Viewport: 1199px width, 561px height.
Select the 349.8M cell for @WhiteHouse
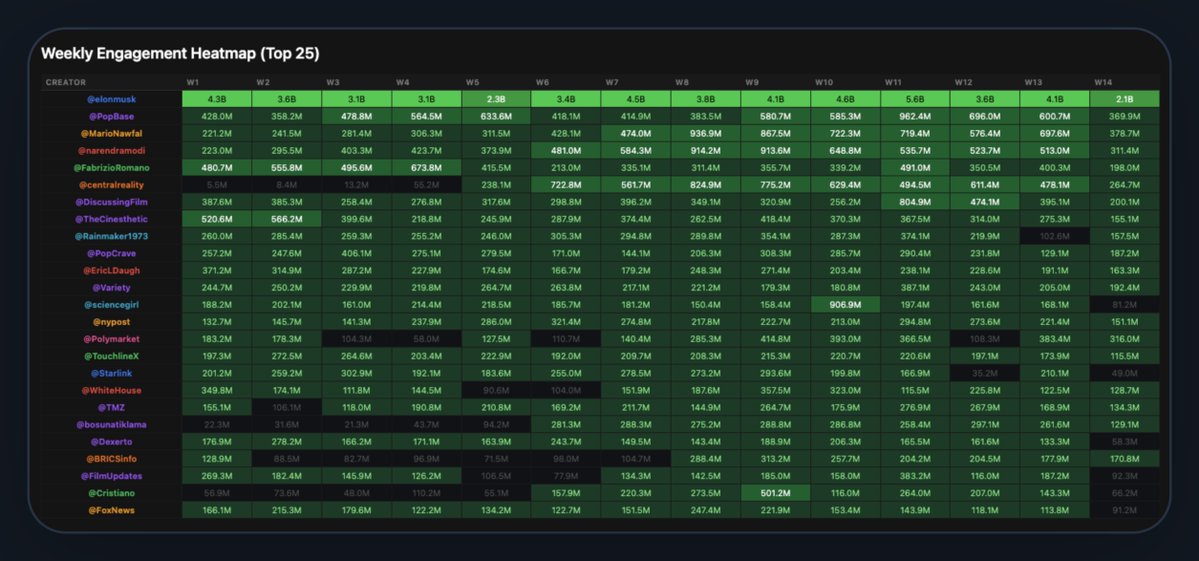point(216,390)
